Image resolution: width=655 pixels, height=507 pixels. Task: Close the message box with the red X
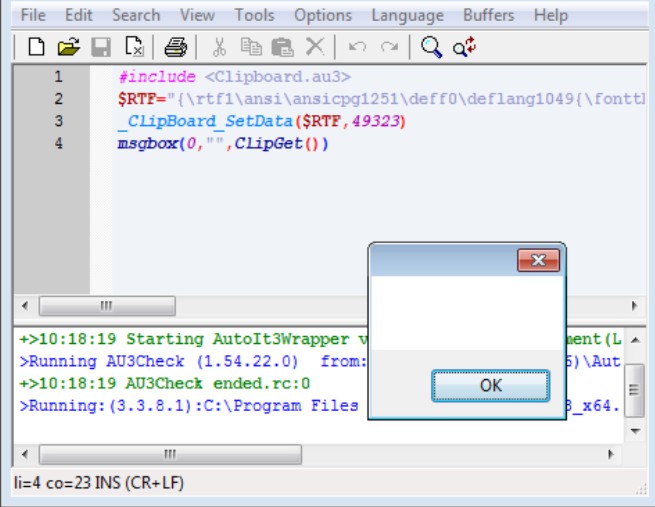pyautogui.click(x=538, y=261)
